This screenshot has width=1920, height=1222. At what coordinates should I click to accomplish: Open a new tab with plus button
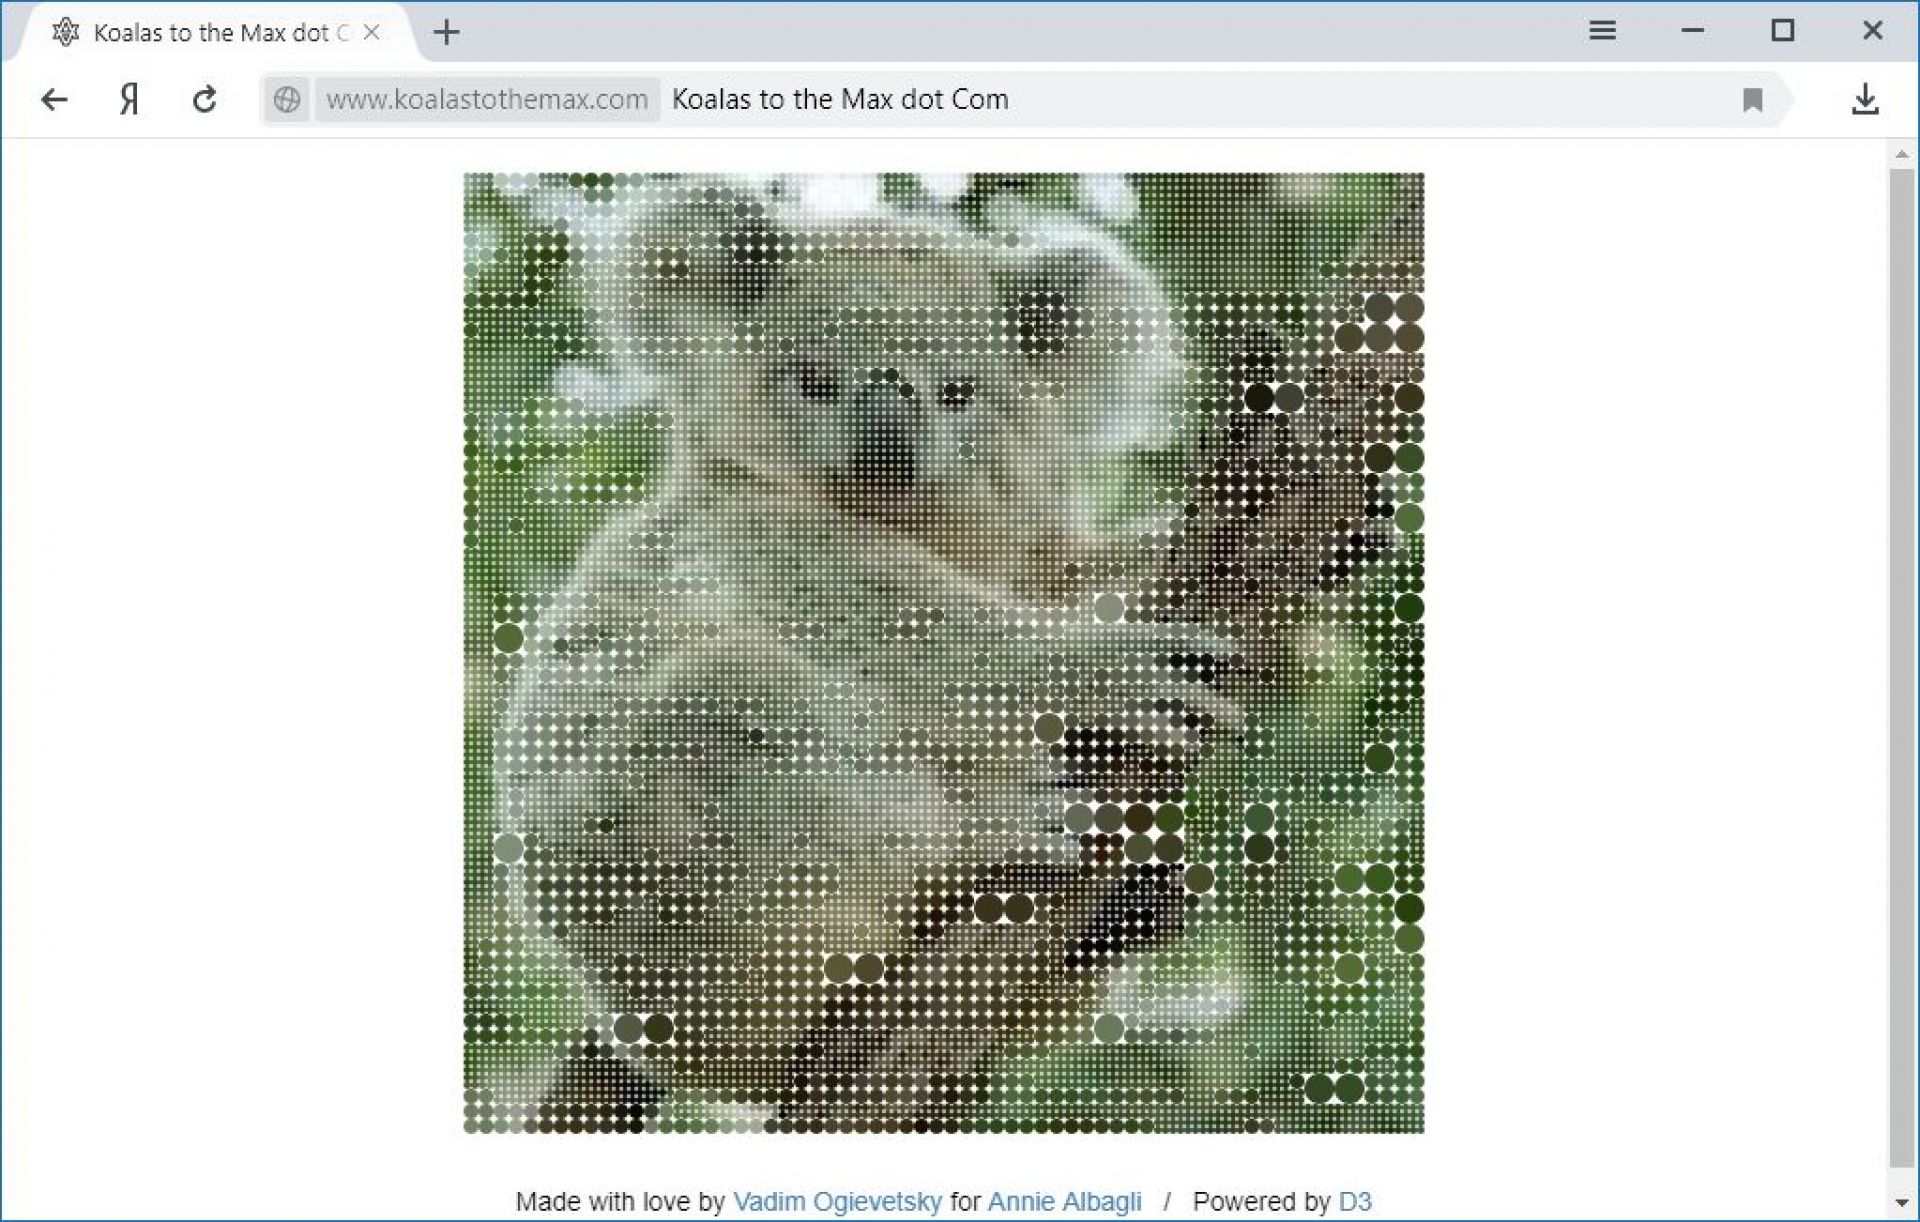coord(447,33)
